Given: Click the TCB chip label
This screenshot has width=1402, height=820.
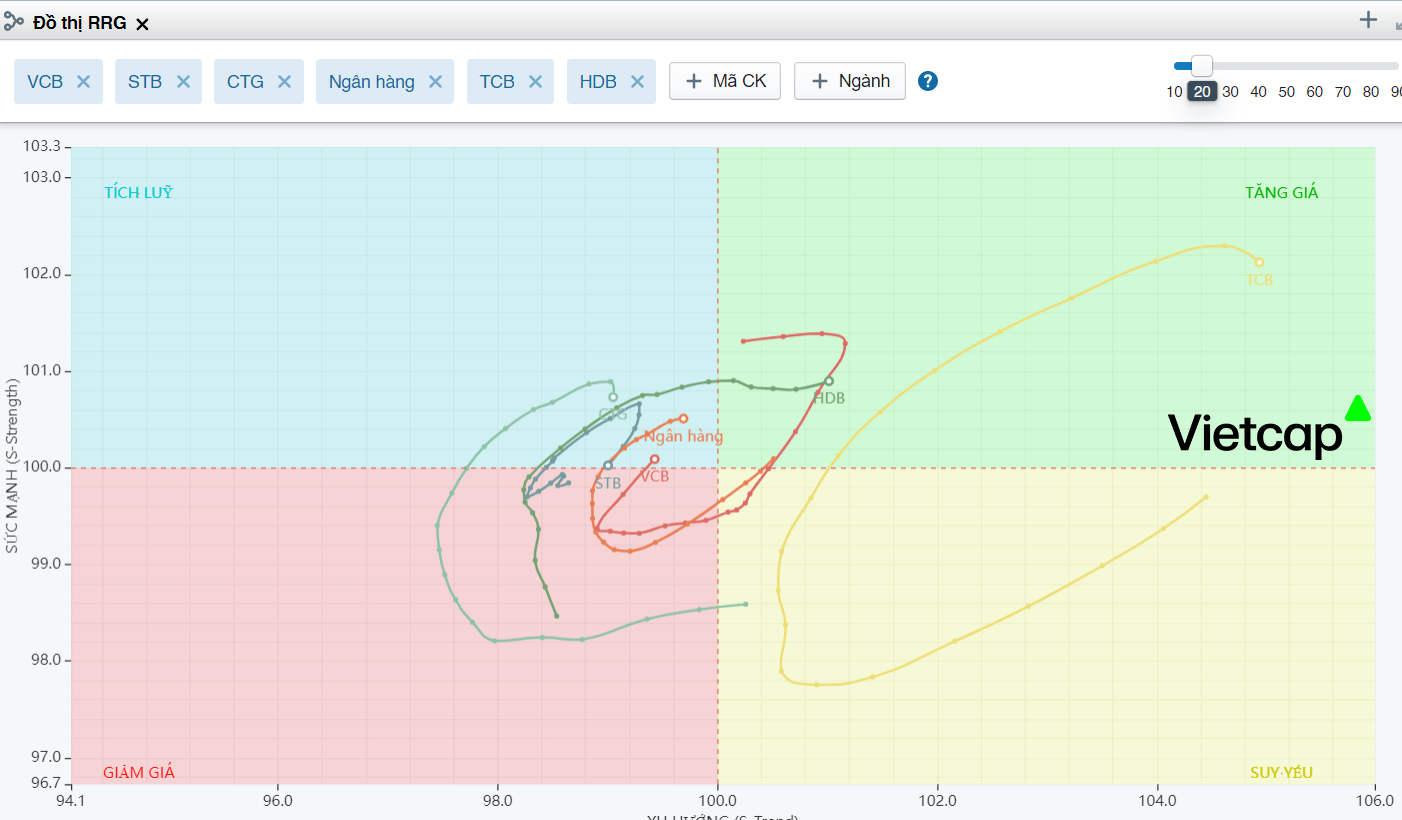Looking at the screenshot, I should pyautogui.click(x=497, y=82).
